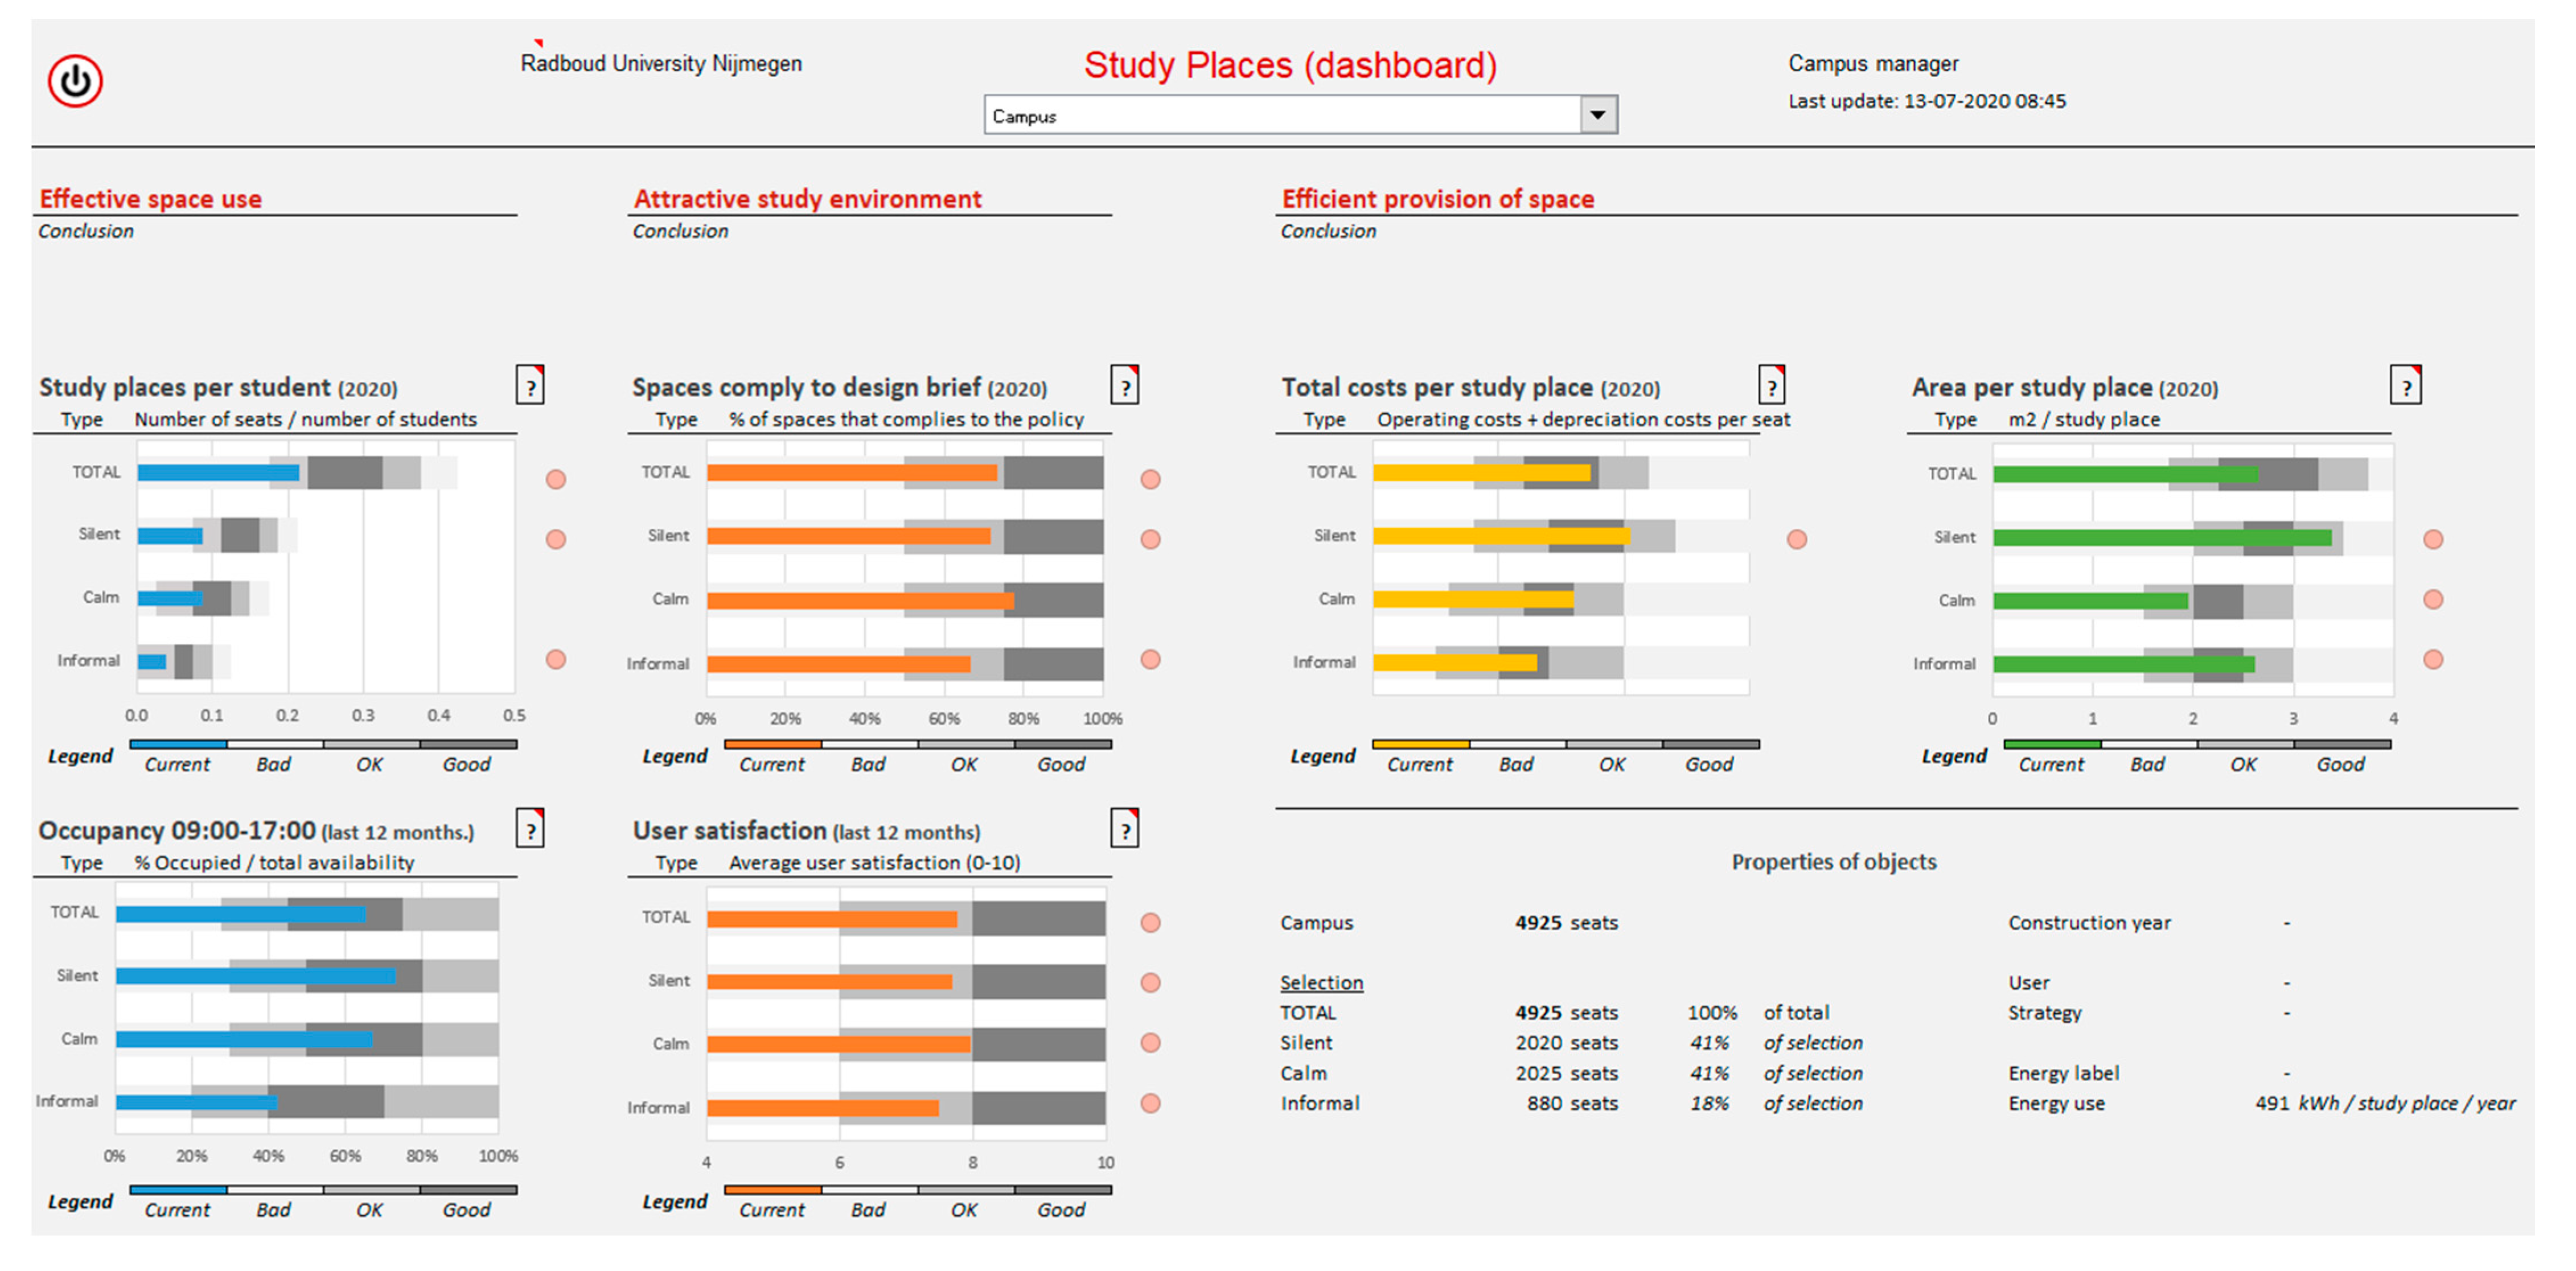Expand the Campus dropdown arrow

(1598, 115)
